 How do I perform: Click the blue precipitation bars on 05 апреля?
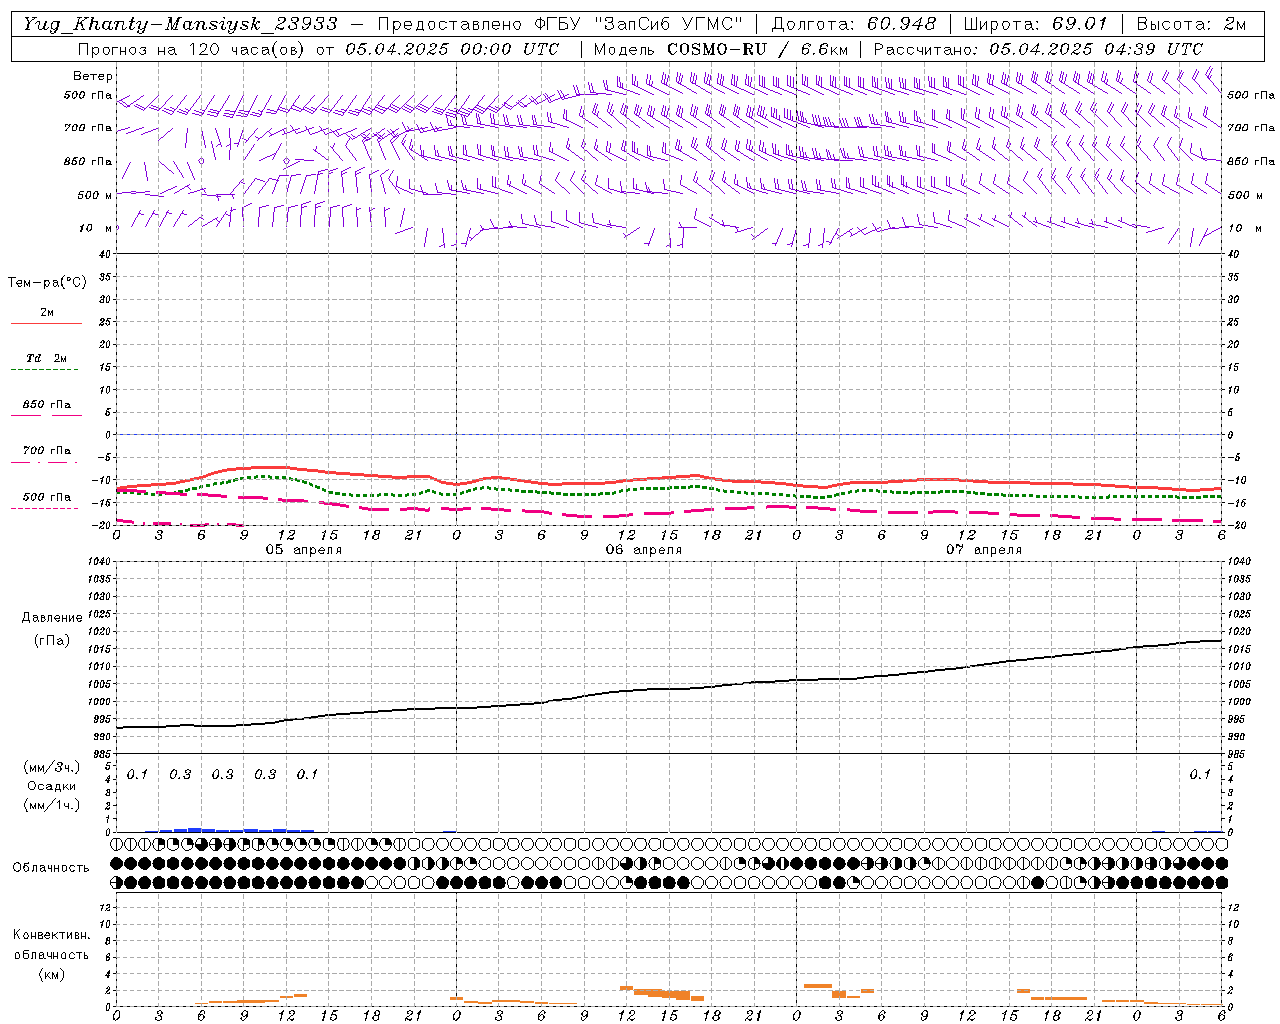pyautogui.click(x=230, y=829)
